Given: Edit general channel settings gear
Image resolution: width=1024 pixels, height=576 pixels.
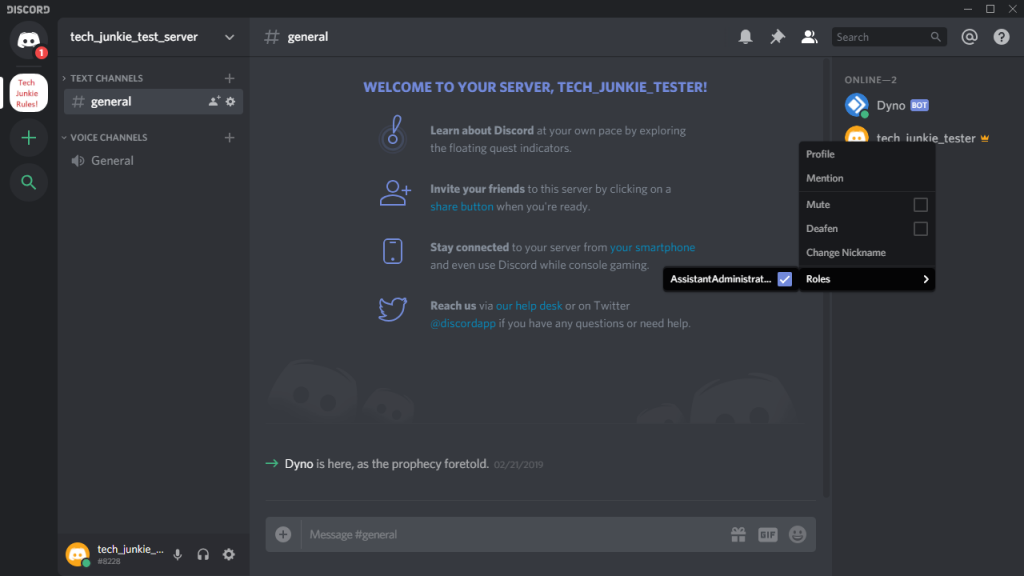Looking at the screenshot, I should click(x=231, y=102).
